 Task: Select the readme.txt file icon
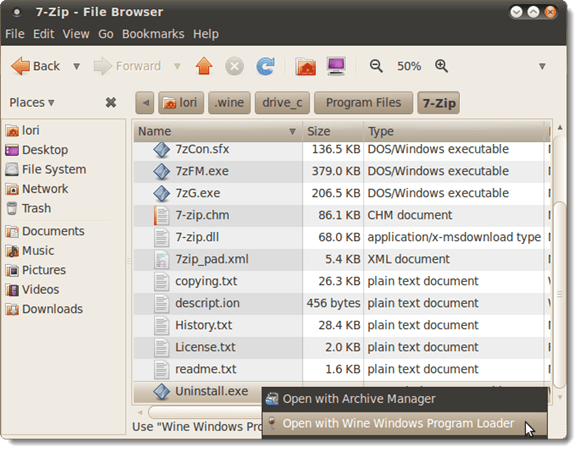[x=162, y=370]
